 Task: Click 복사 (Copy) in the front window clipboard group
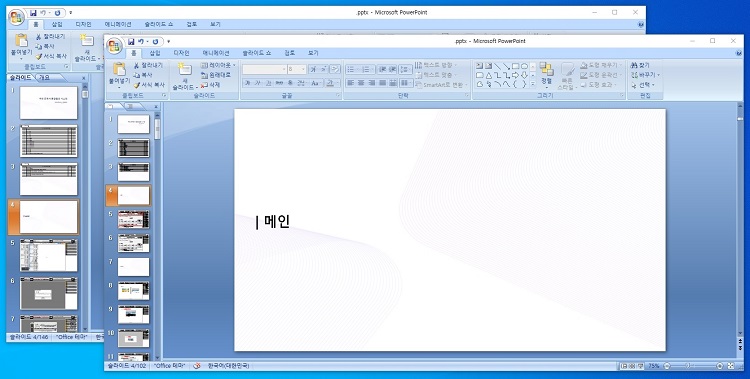pos(143,75)
